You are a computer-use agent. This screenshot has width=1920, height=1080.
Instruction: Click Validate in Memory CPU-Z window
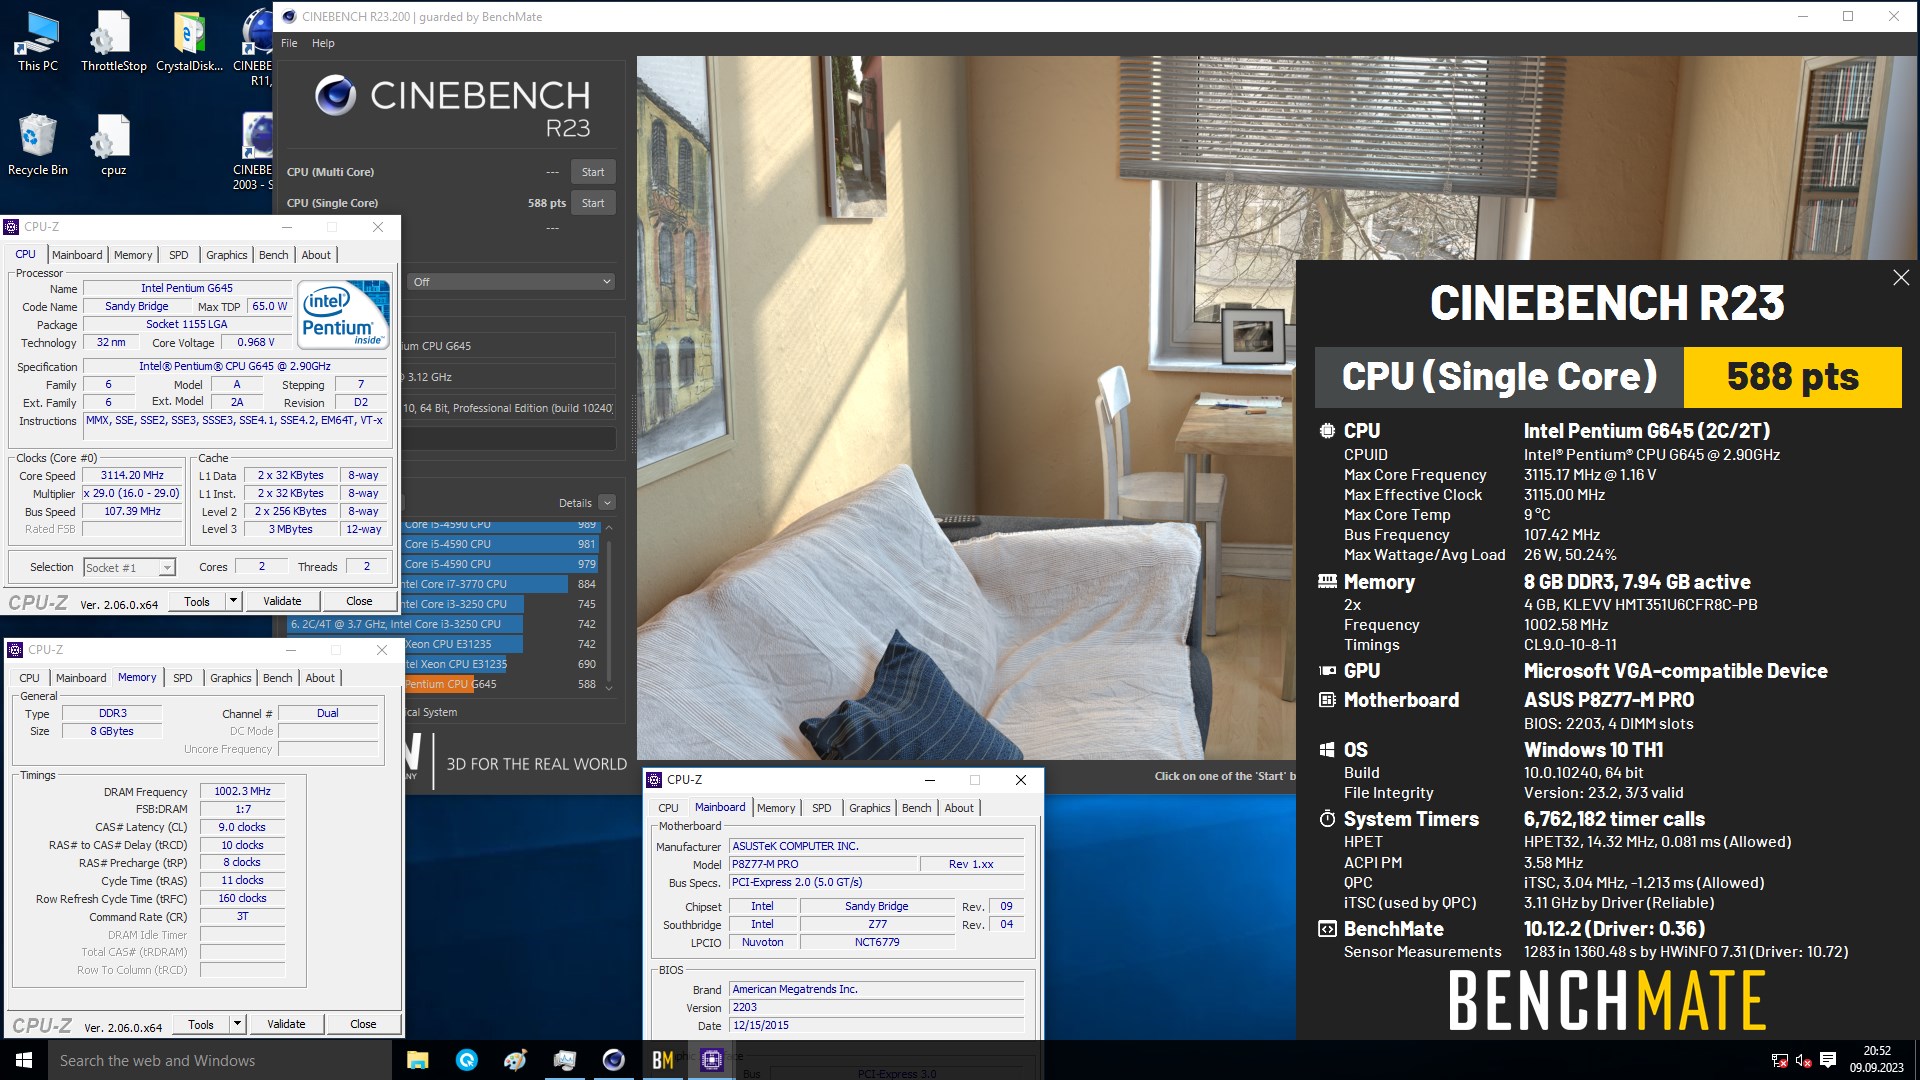(x=286, y=1024)
